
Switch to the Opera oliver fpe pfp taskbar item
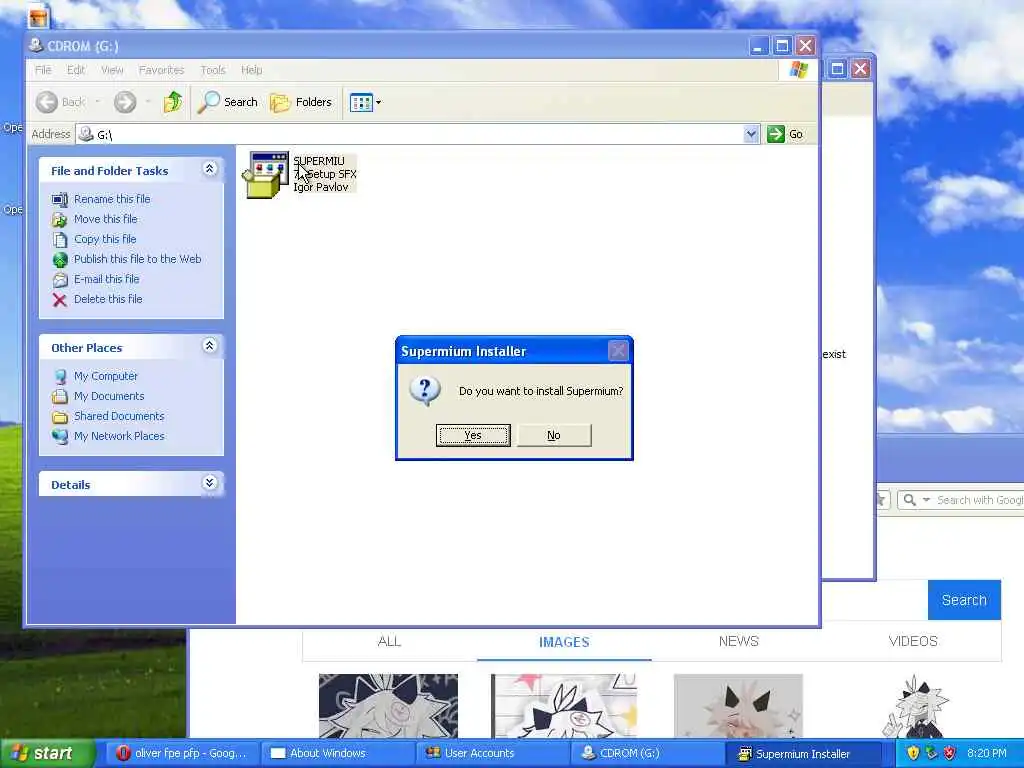(x=181, y=754)
